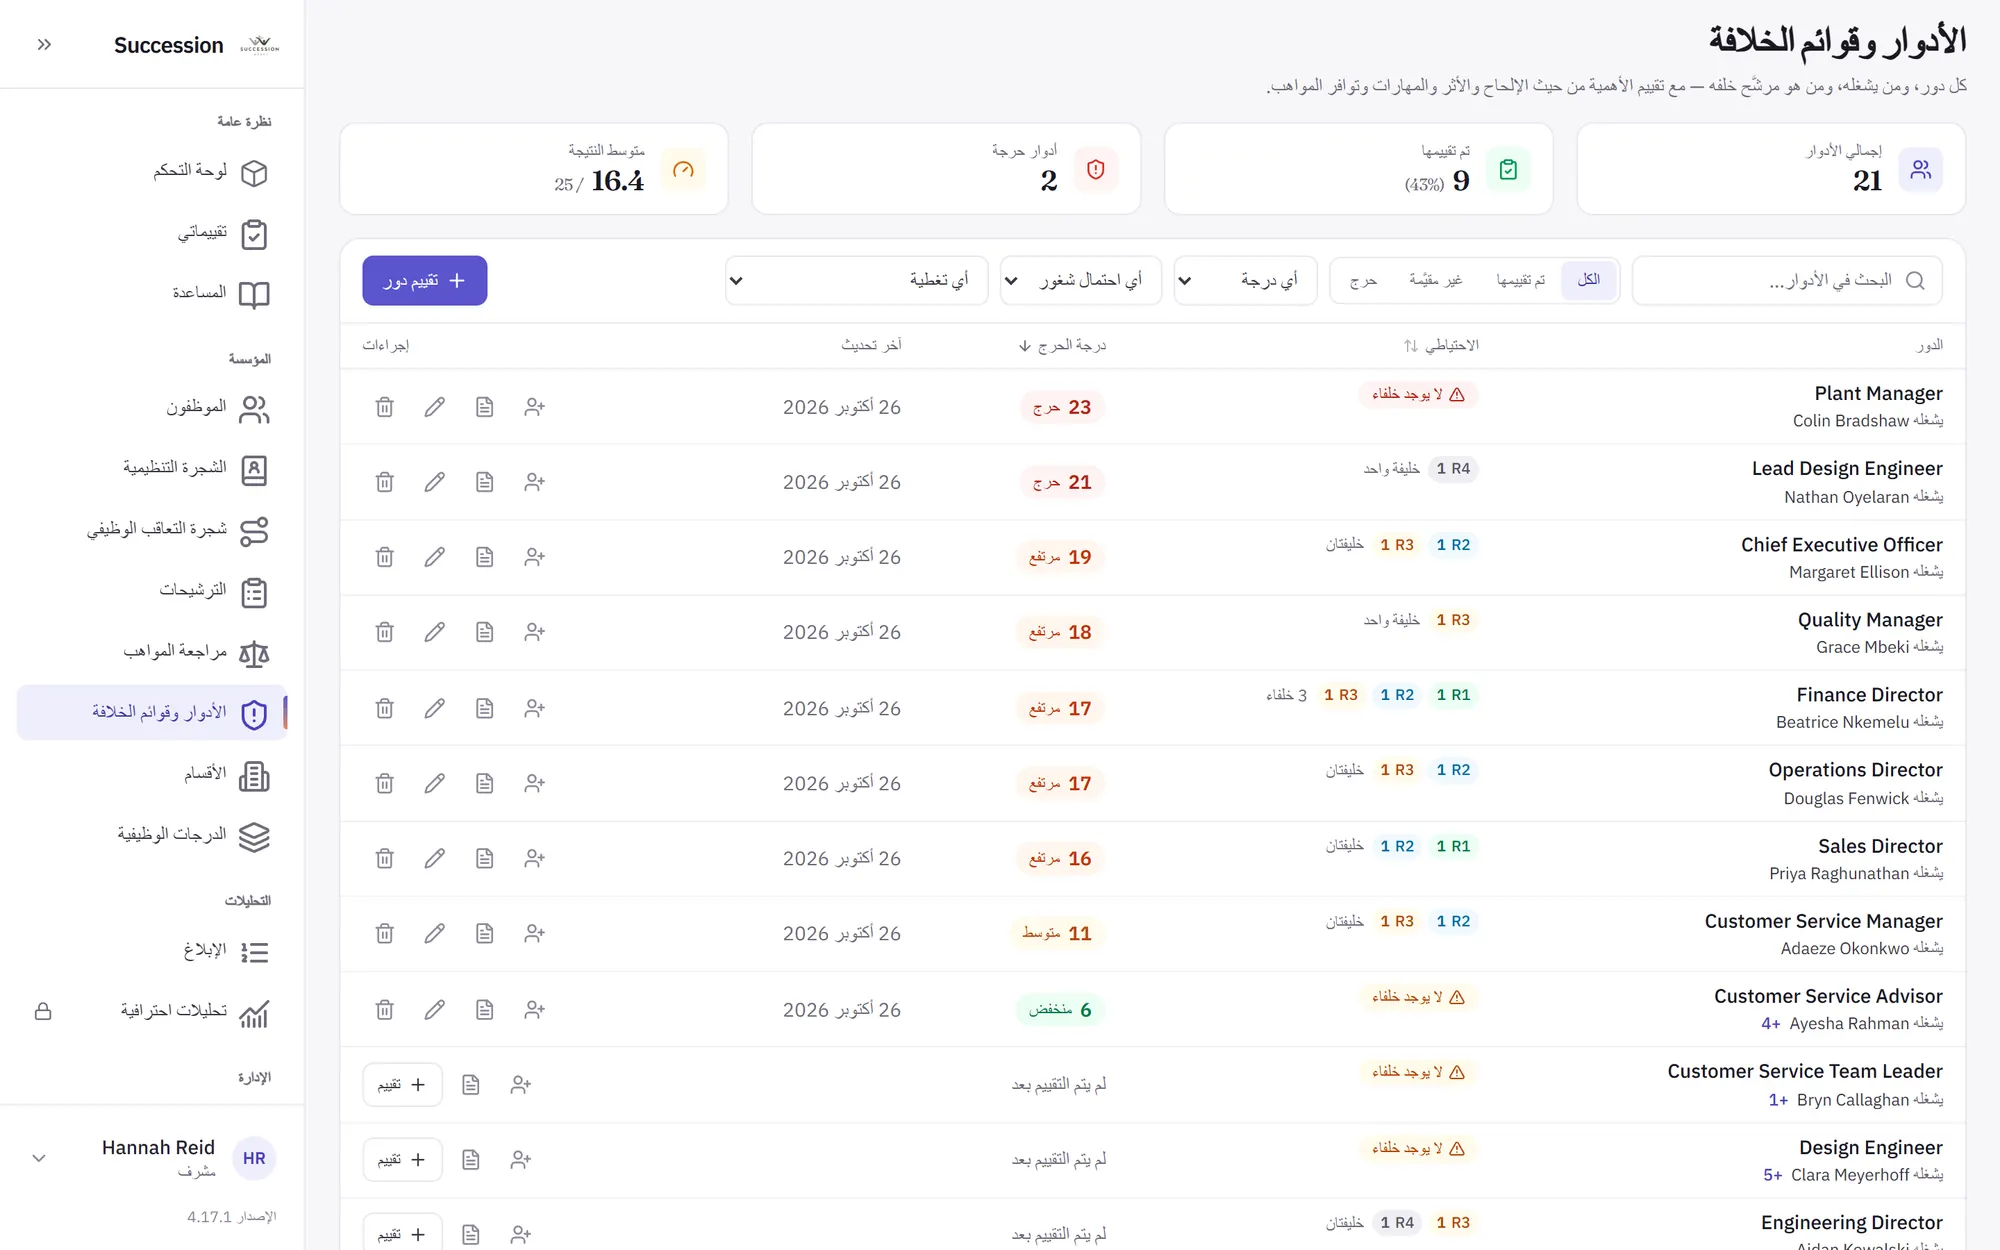Select the تم تقييمها filter
This screenshot has width=2000, height=1250.
click(1520, 280)
